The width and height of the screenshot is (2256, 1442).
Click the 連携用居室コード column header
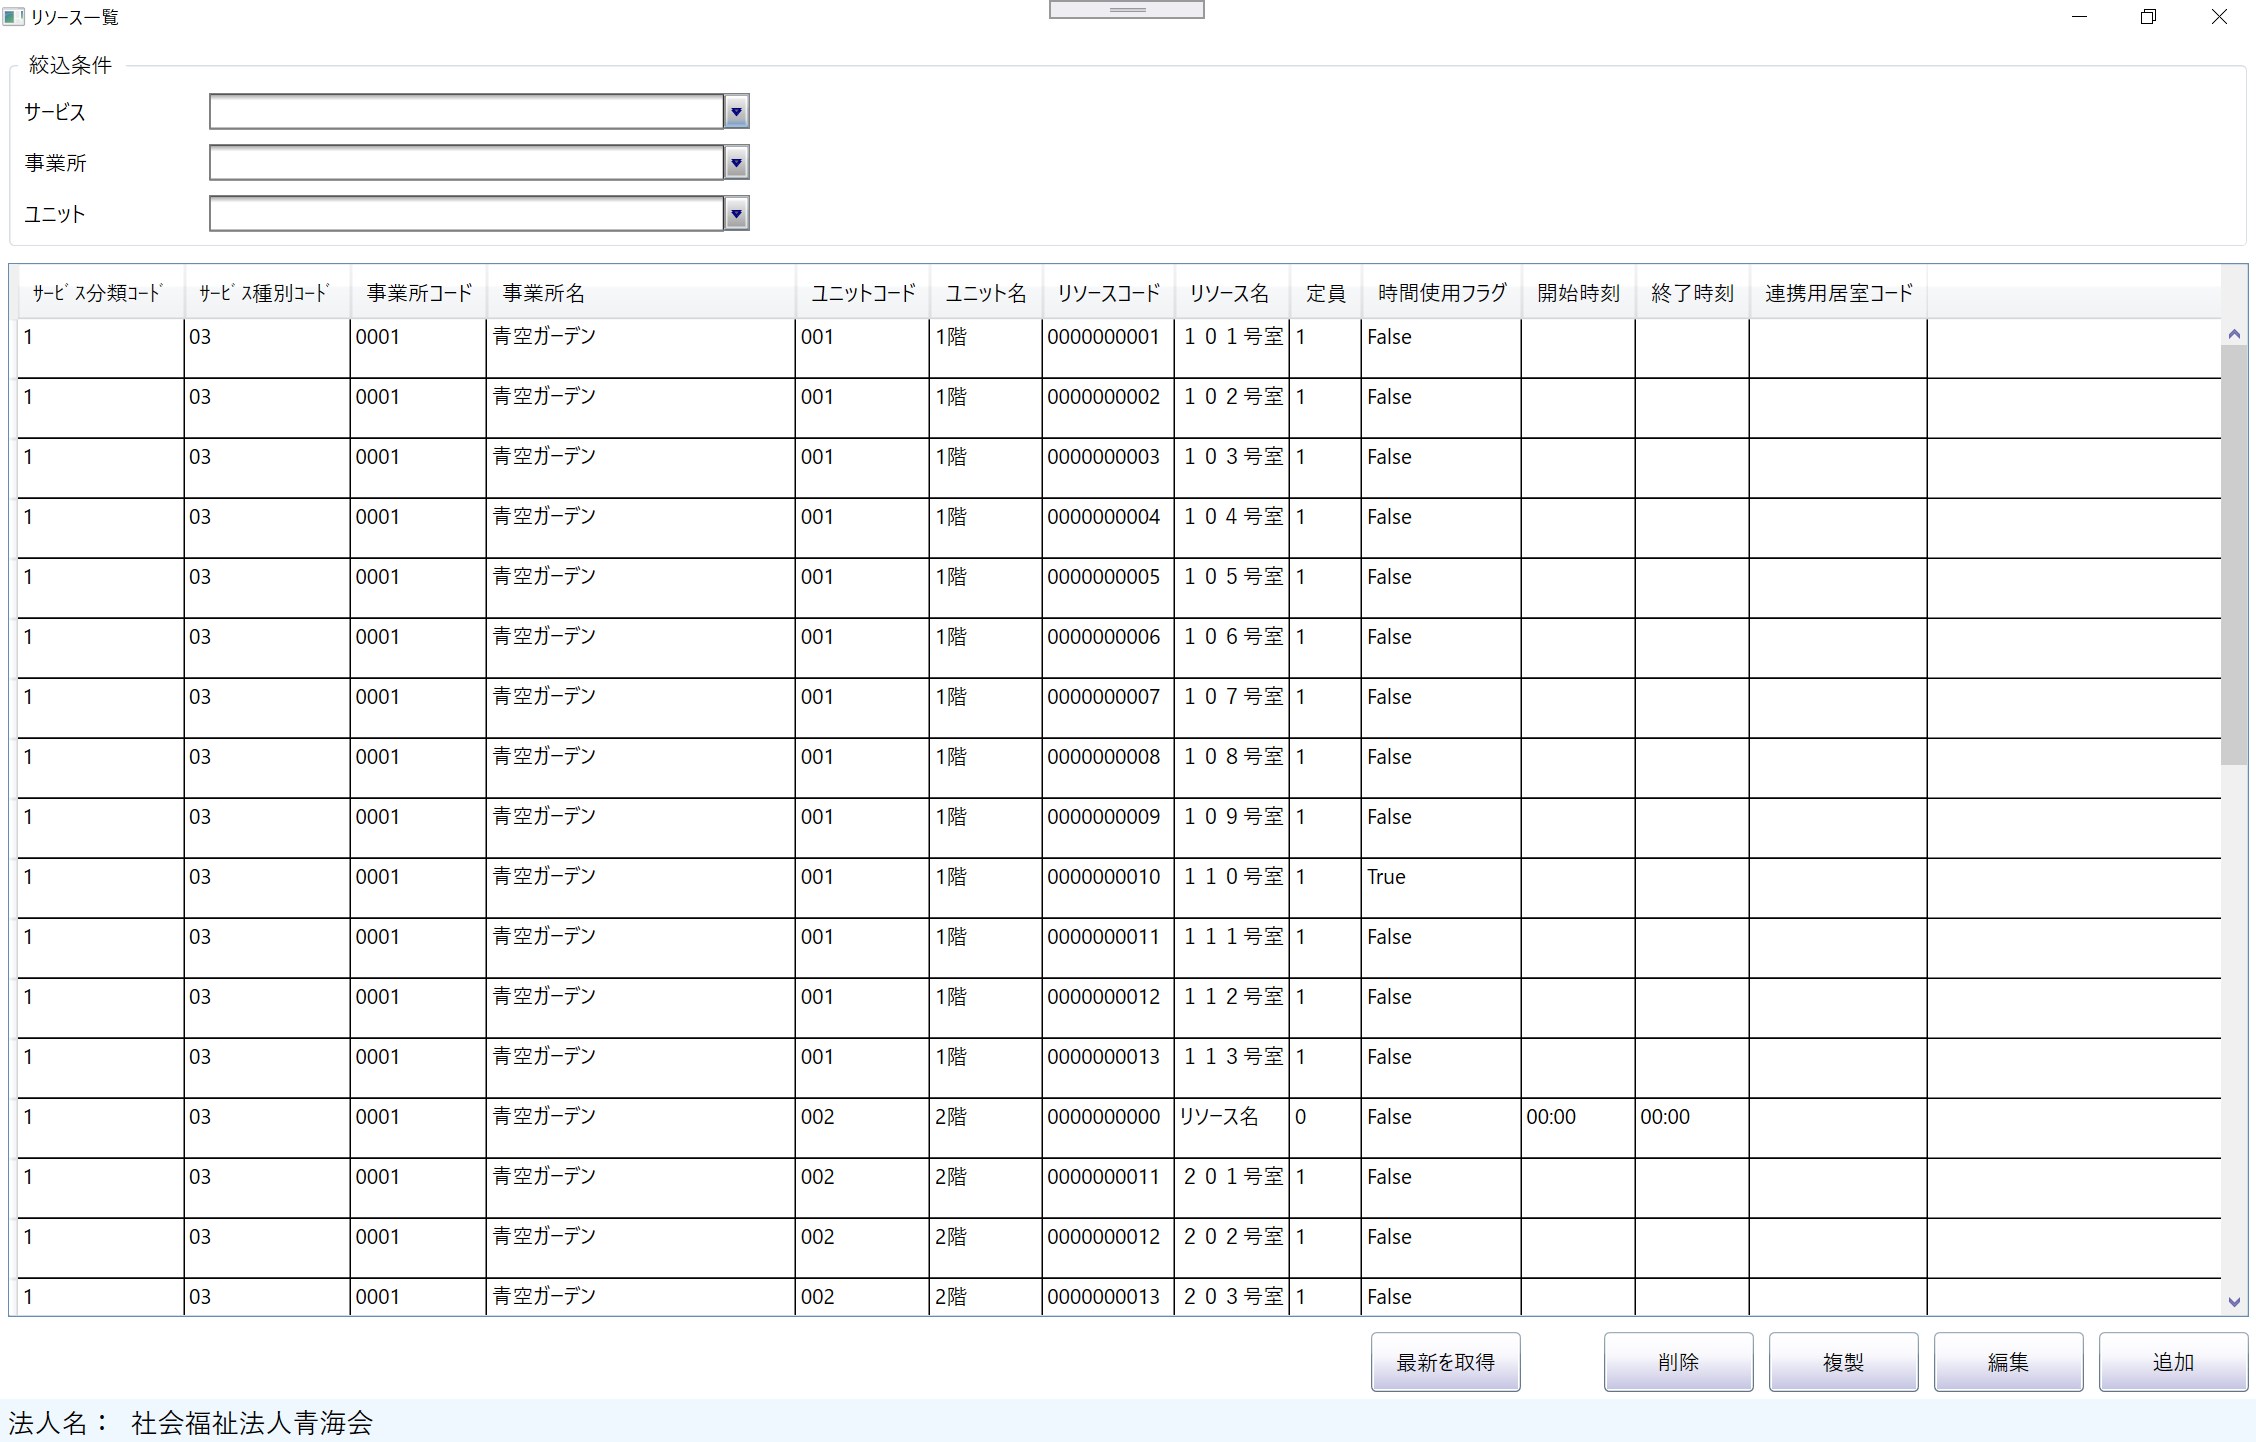[1838, 293]
